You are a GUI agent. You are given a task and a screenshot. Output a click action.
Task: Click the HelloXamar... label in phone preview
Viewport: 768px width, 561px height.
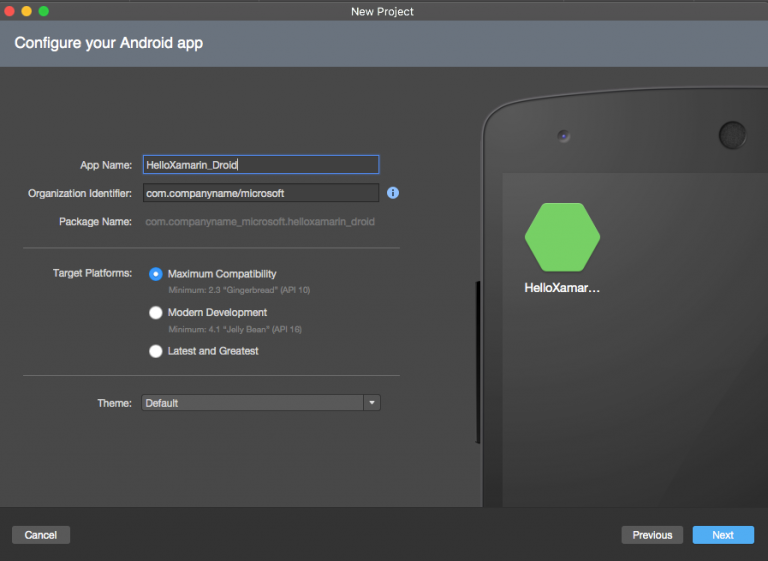(x=562, y=288)
